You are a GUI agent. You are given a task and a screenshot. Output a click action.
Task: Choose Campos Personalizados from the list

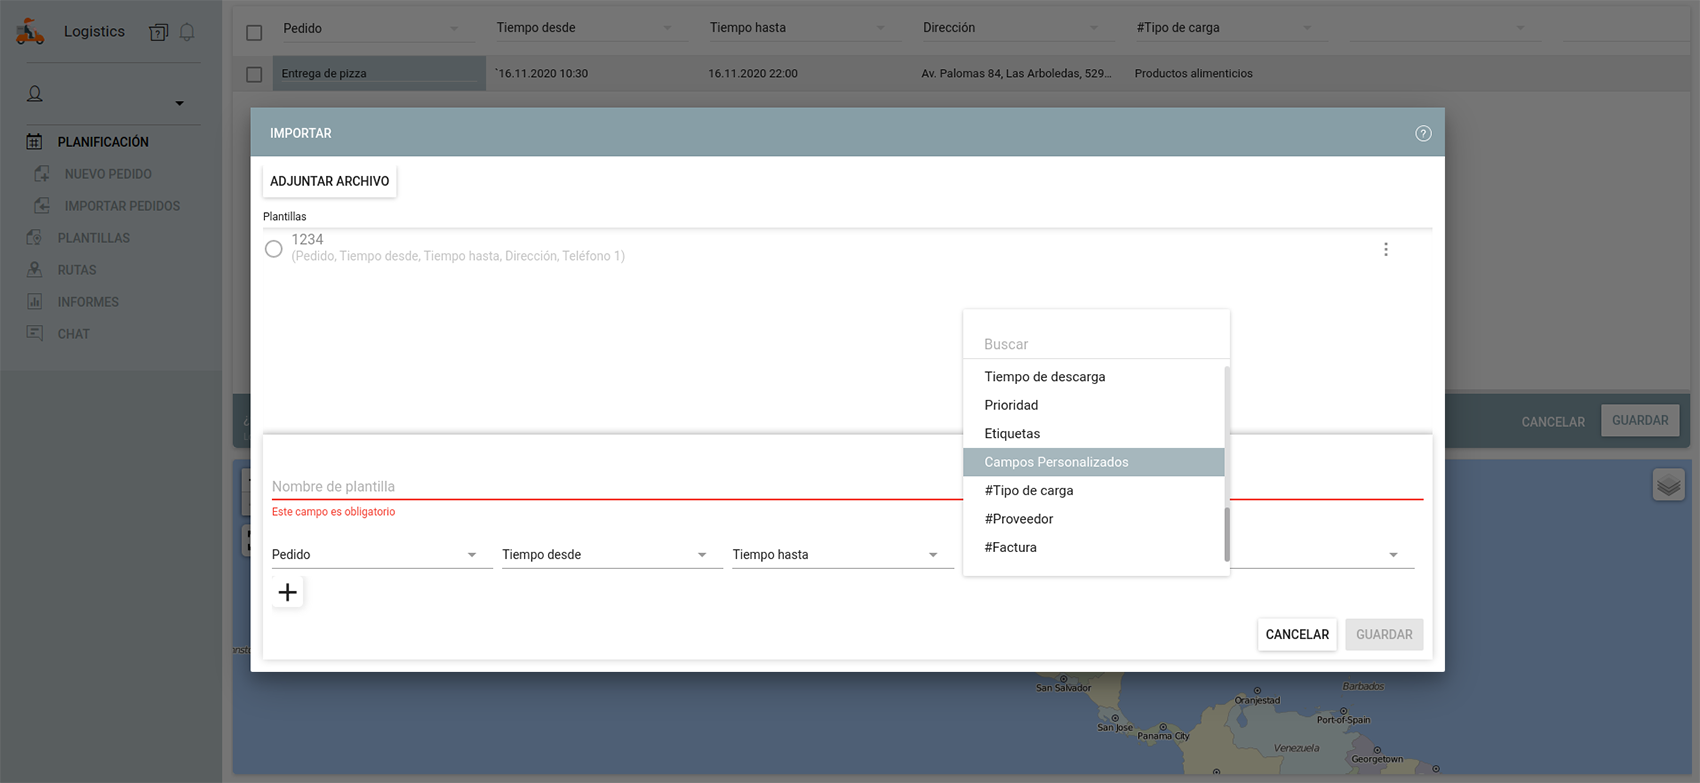pos(1056,462)
